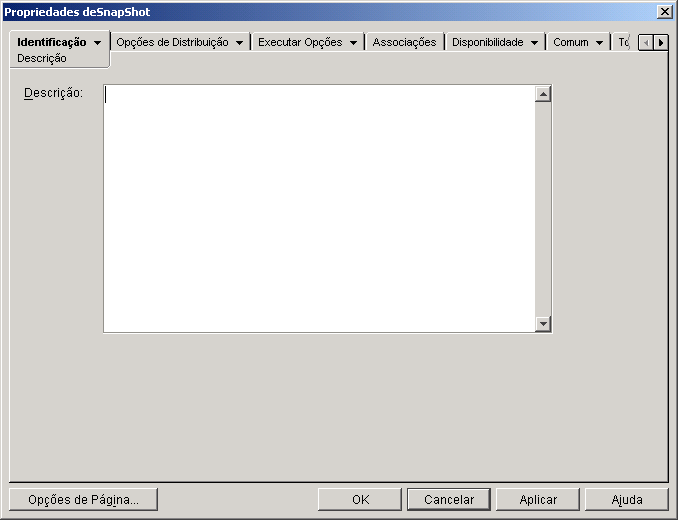Expand the Comum tab dropdown arrow
The width and height of the screenshot is (678, 520).
point(599,43)
